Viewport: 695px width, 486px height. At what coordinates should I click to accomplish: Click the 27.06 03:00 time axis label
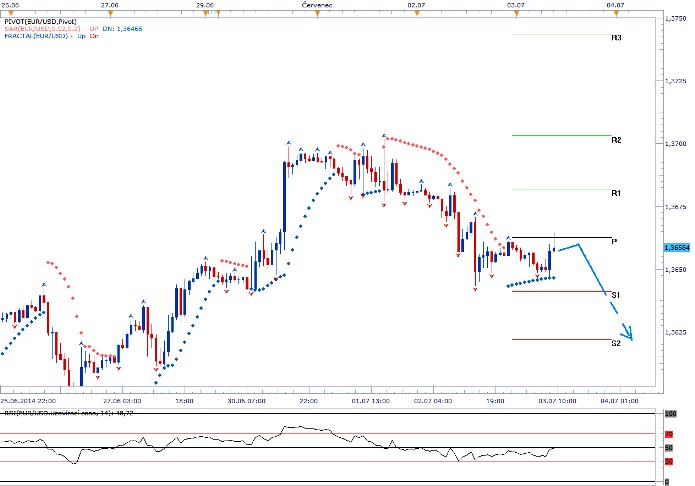click(x=122, y=401)
